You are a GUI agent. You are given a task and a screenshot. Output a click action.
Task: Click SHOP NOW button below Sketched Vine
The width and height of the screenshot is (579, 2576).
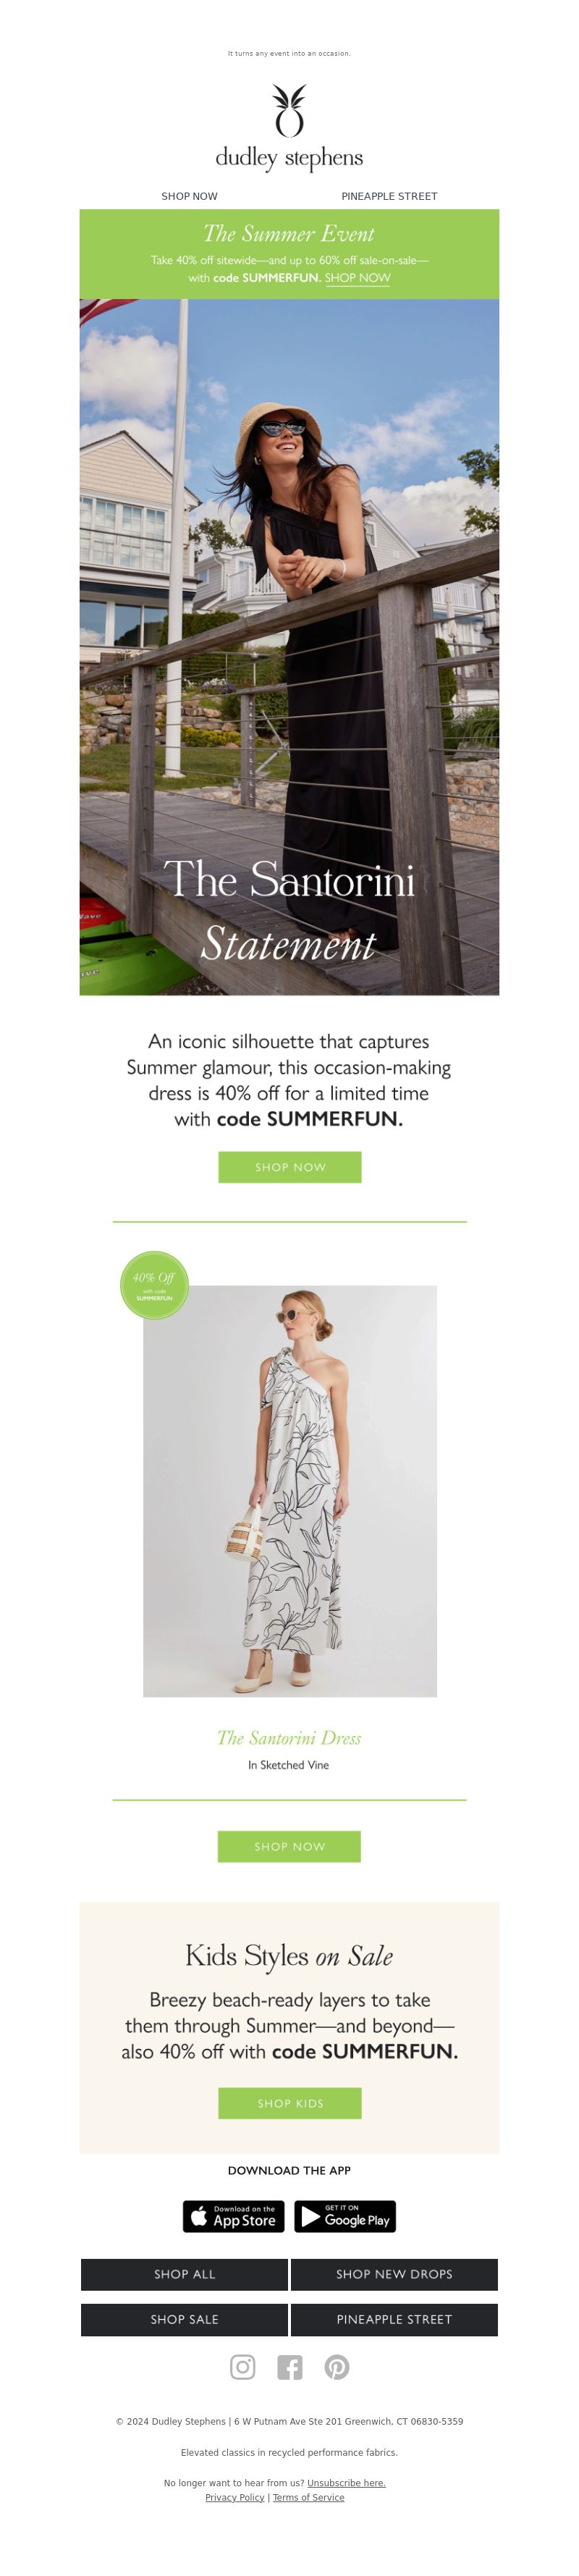289,1846
